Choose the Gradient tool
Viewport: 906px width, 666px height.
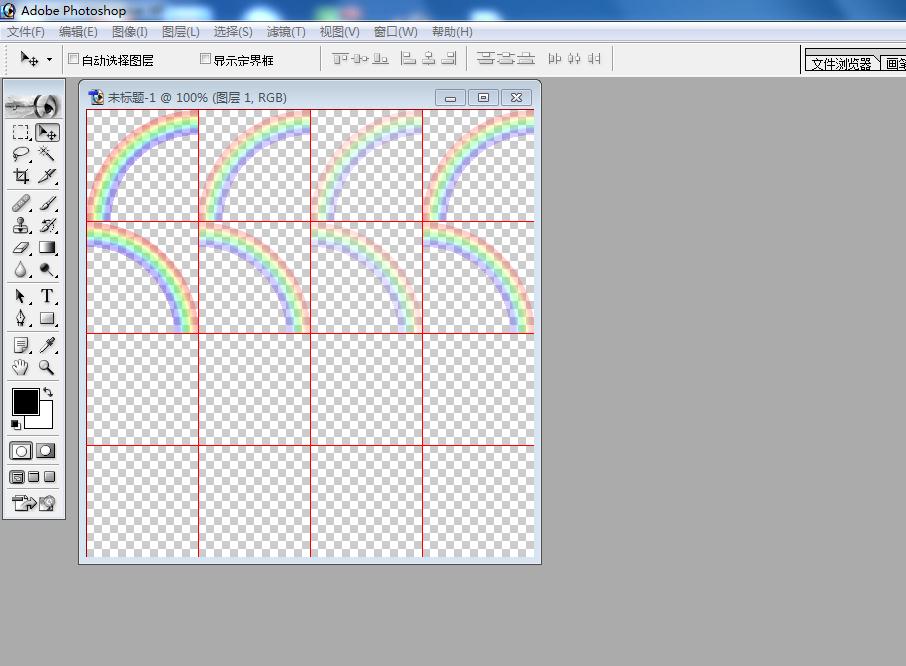click(47, 248)
